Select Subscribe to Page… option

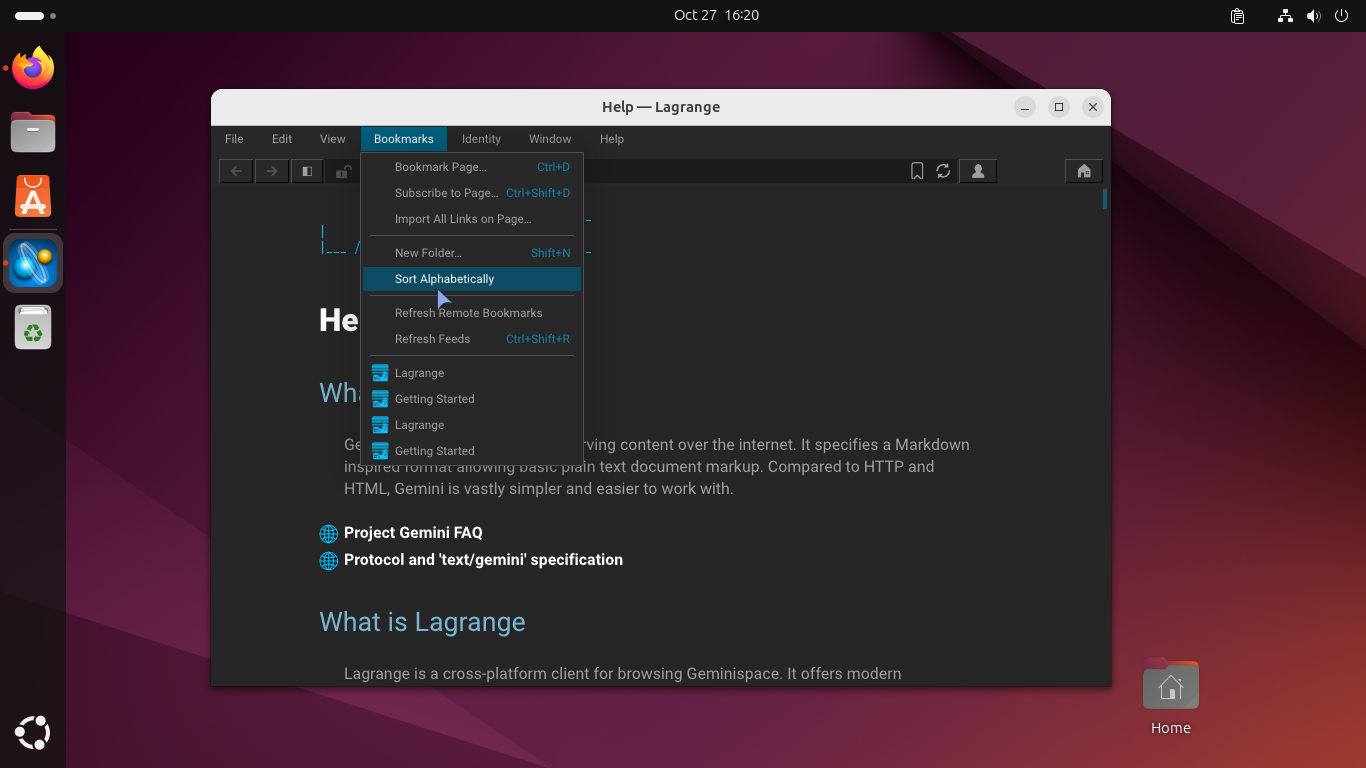tap(446, 193)
